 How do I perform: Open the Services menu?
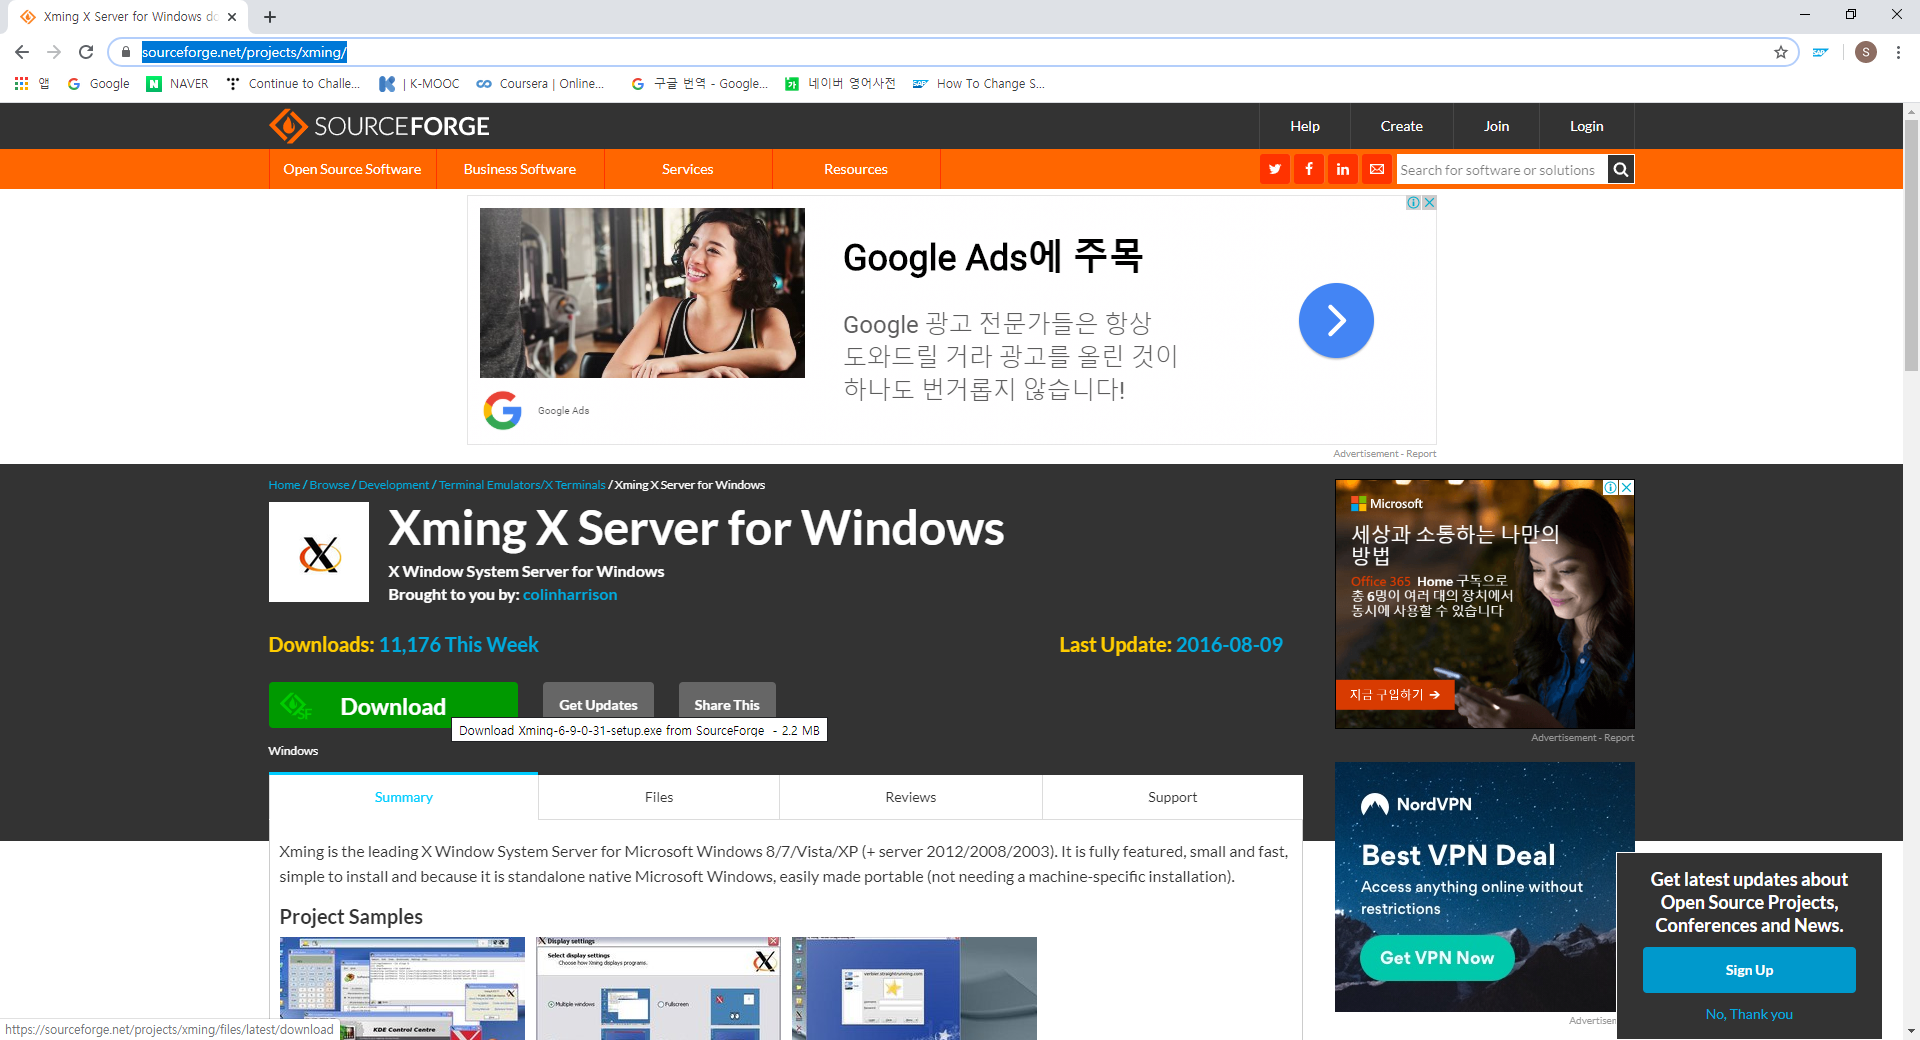(688, 169)
